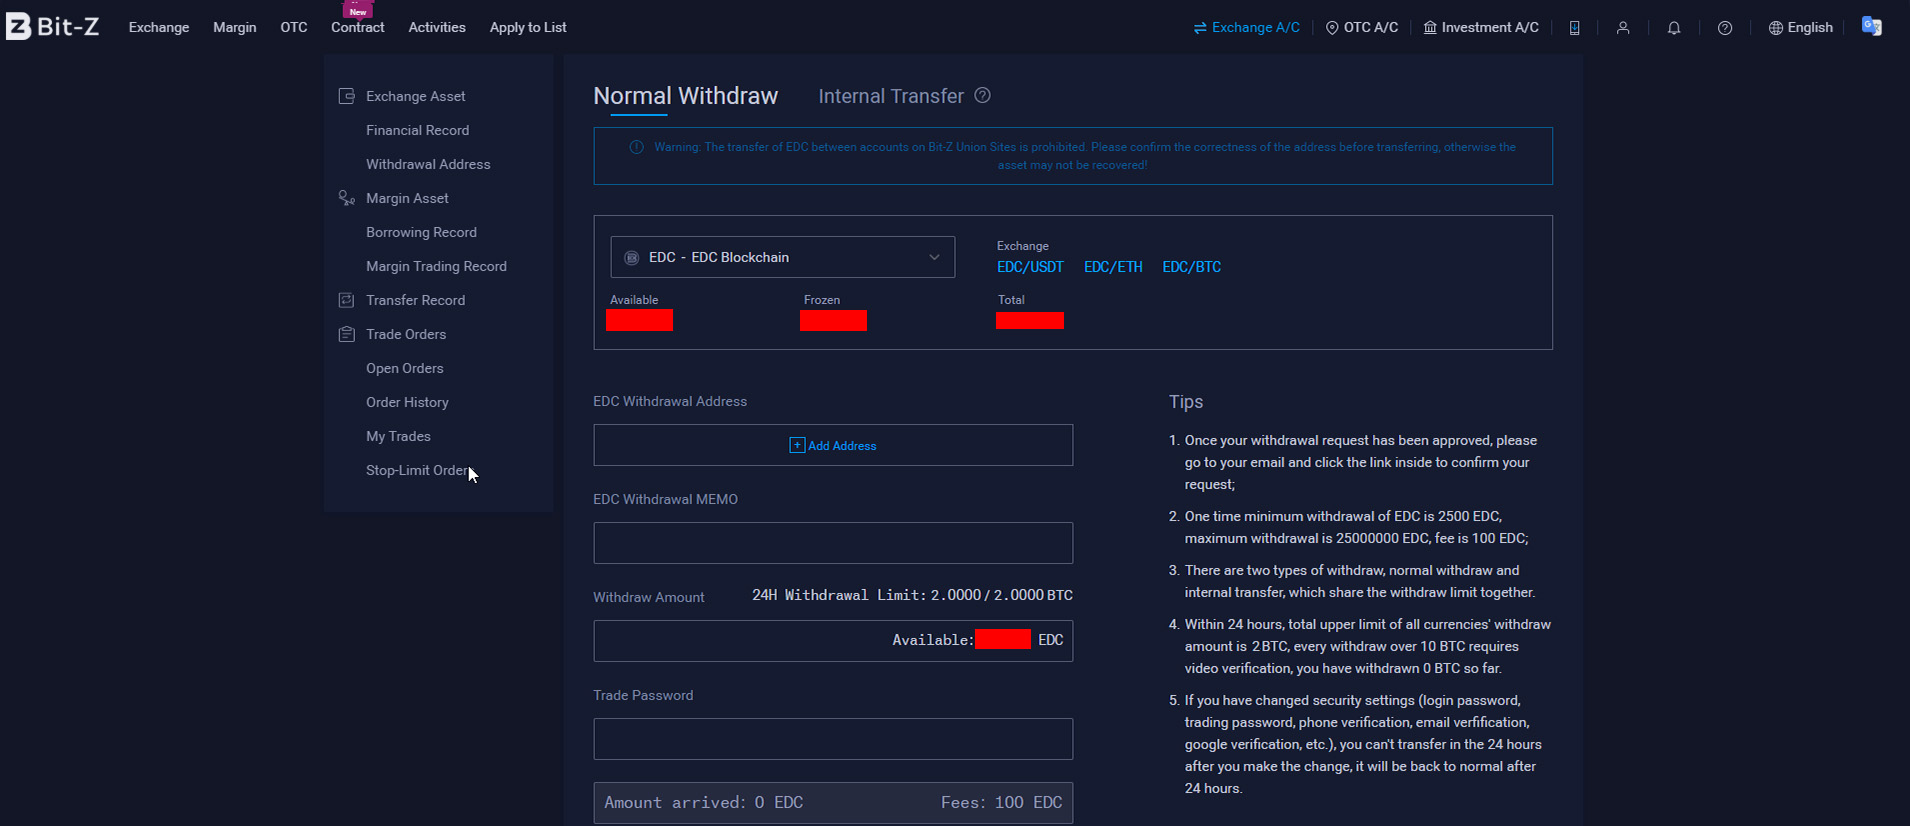Click the Internal Transfer help icon
The width and height of the screenshot is (1910, 826).
click(x=983, y=95)
